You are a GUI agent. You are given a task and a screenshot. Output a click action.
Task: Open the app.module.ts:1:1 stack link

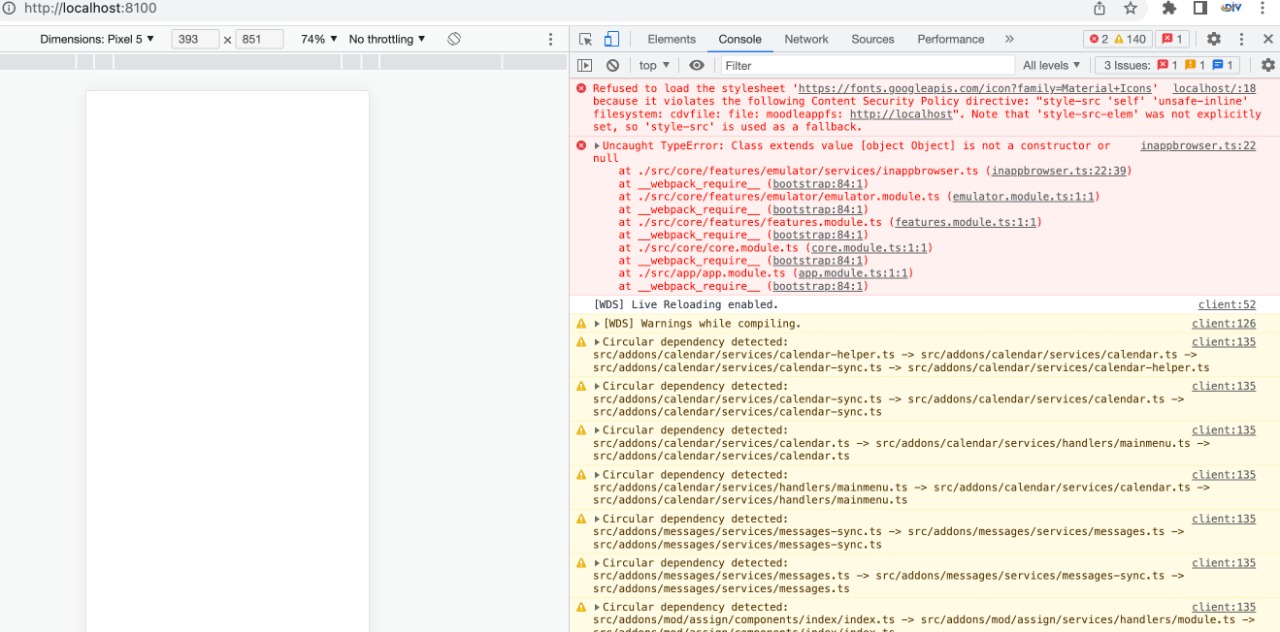pos(851,273)
